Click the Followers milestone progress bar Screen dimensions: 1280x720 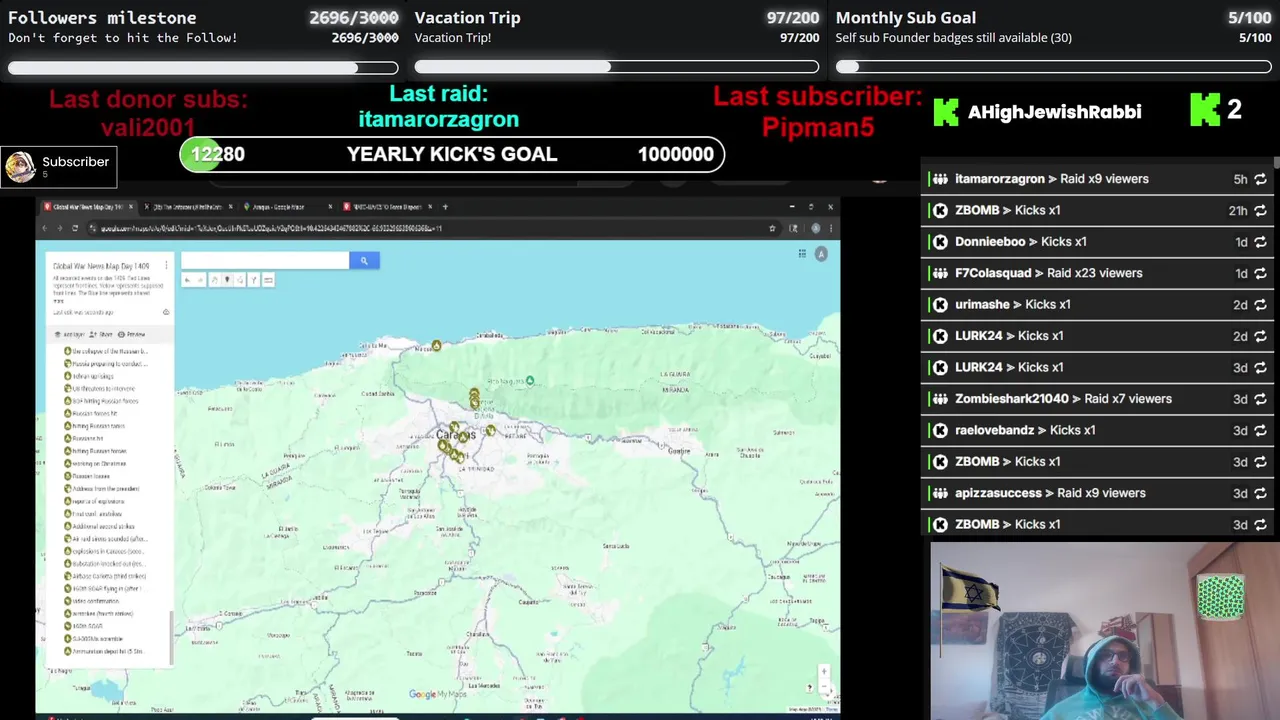click(x=203, y=68)
